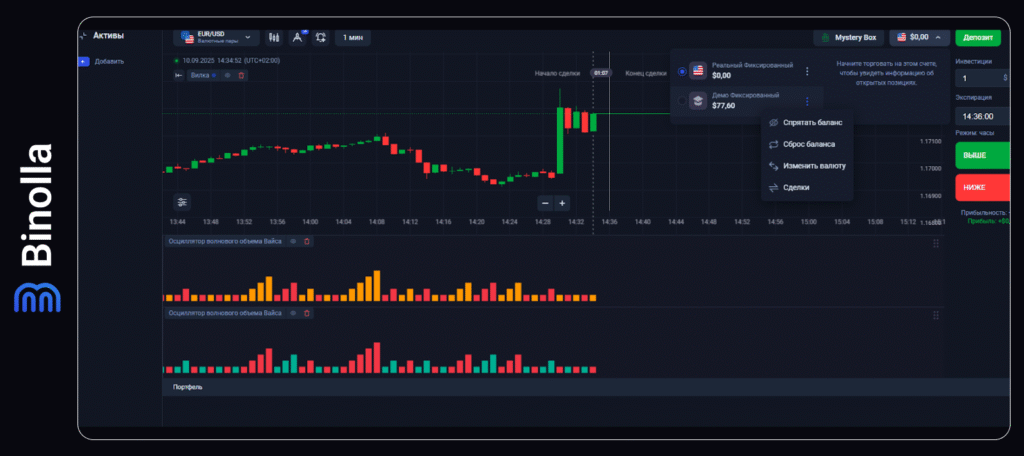Screen dimensions: 1024x456
Task: Open three-dot menu for the real account
Action: 807,71
